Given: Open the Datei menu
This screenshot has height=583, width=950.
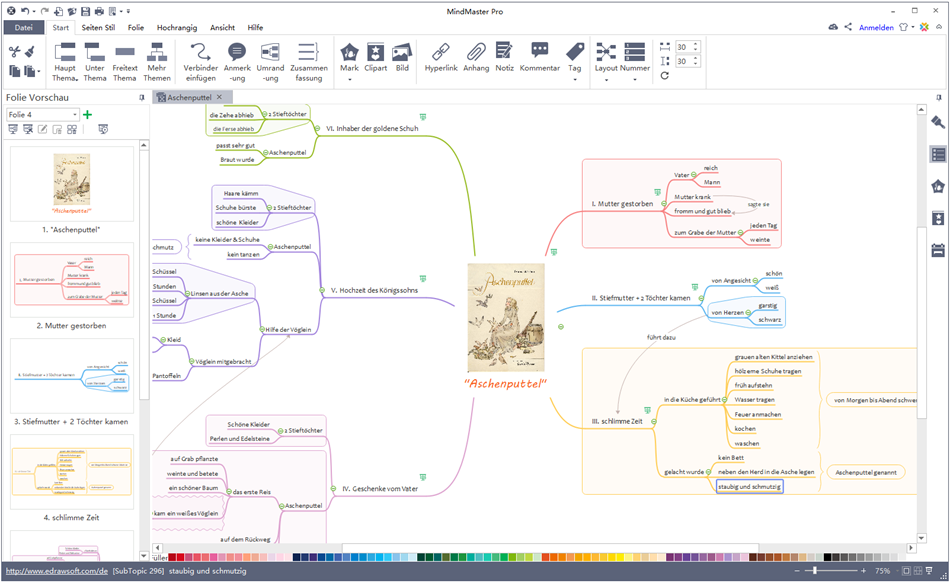Looking at the screenshot, I should tap(24, 27).
